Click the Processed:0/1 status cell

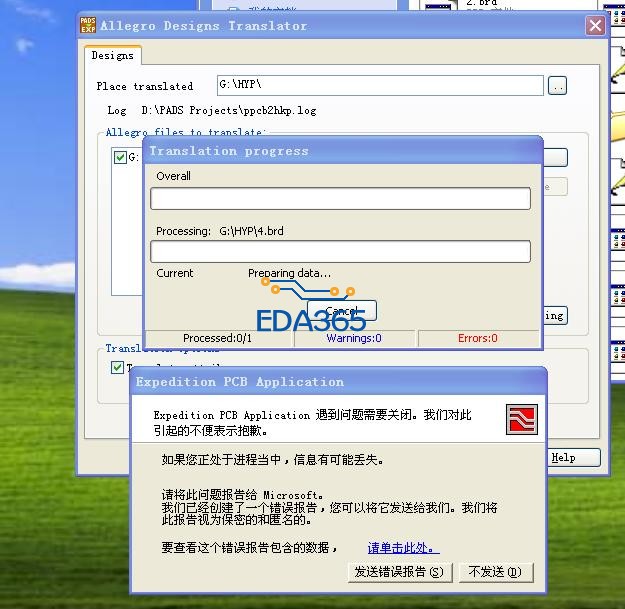pyautogui.click(x=218, y=338)
